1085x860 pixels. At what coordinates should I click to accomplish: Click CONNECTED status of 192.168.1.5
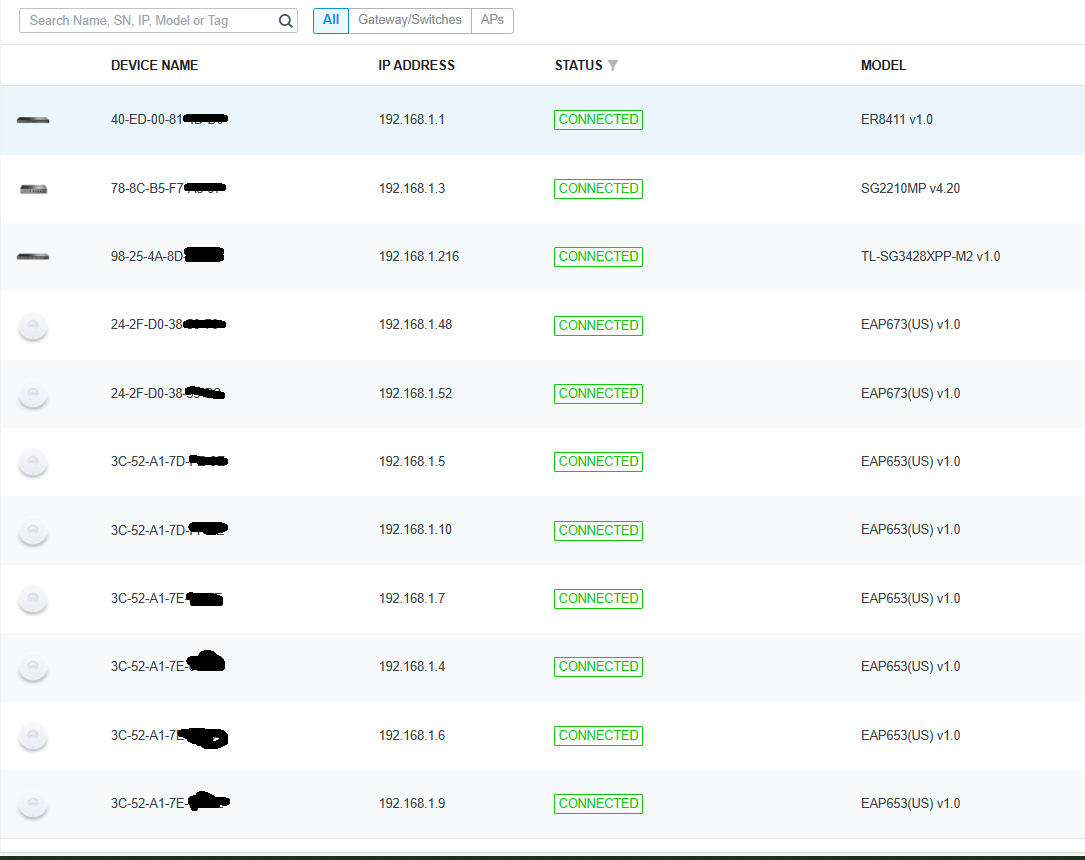click(x=598, y=461)
